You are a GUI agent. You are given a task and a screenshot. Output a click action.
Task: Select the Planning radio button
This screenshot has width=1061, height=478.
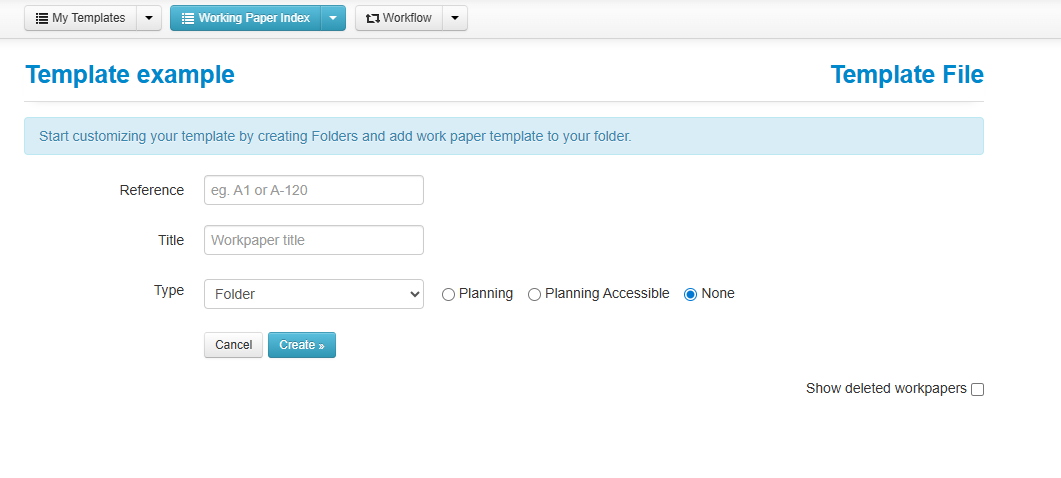(448, 294)
